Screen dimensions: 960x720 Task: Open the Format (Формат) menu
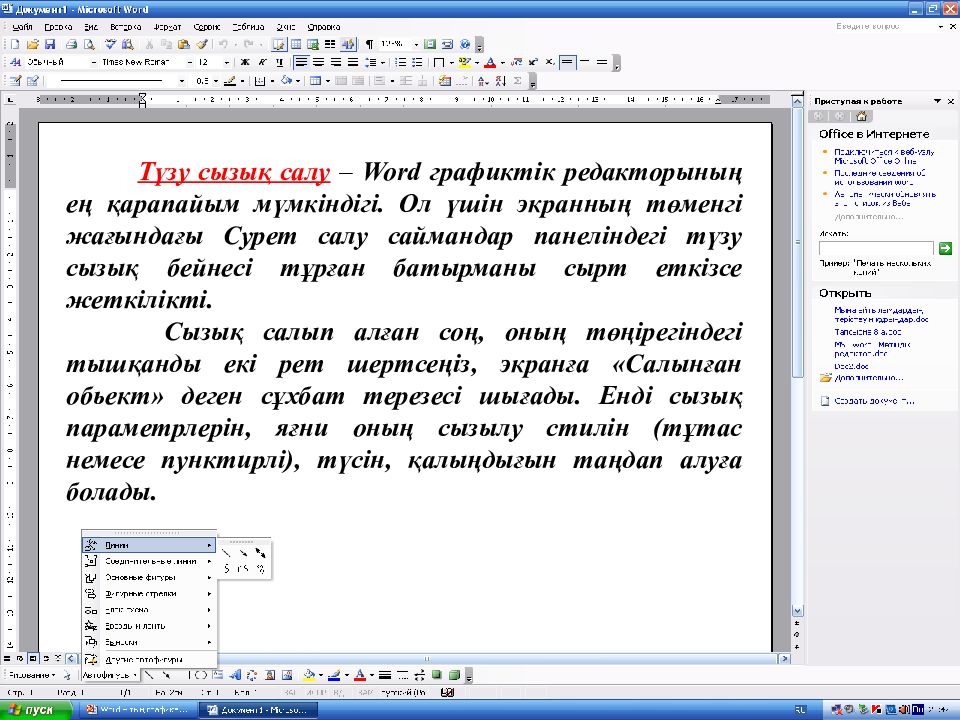click(167, 27)
